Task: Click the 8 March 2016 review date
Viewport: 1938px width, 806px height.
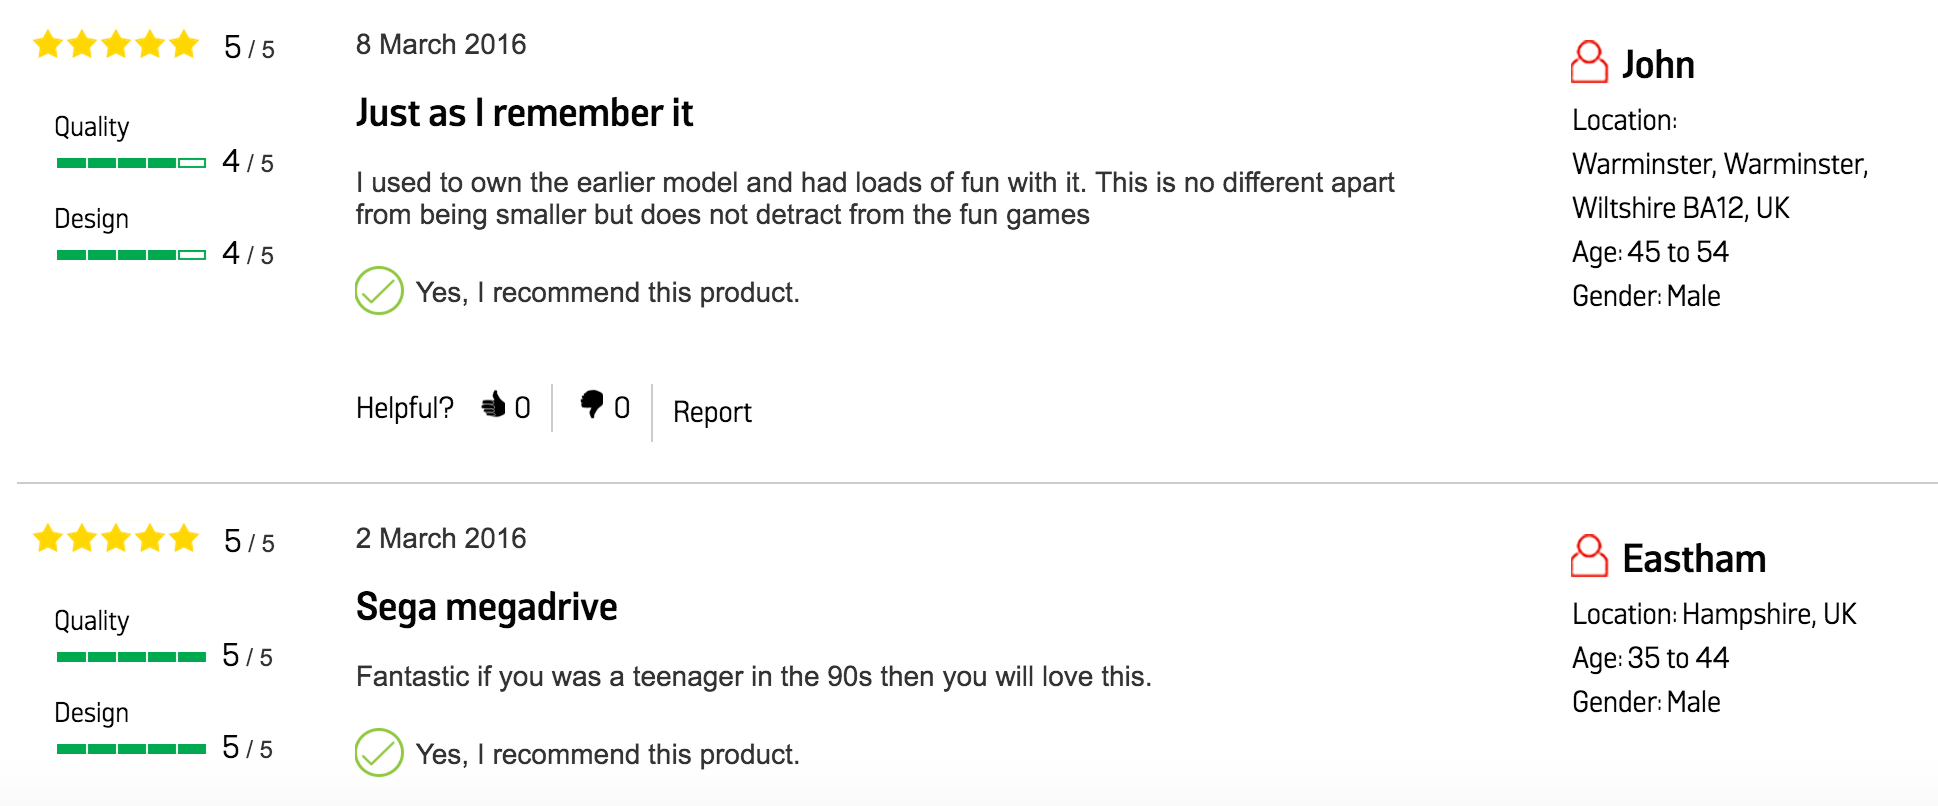Action: [441, 44]
